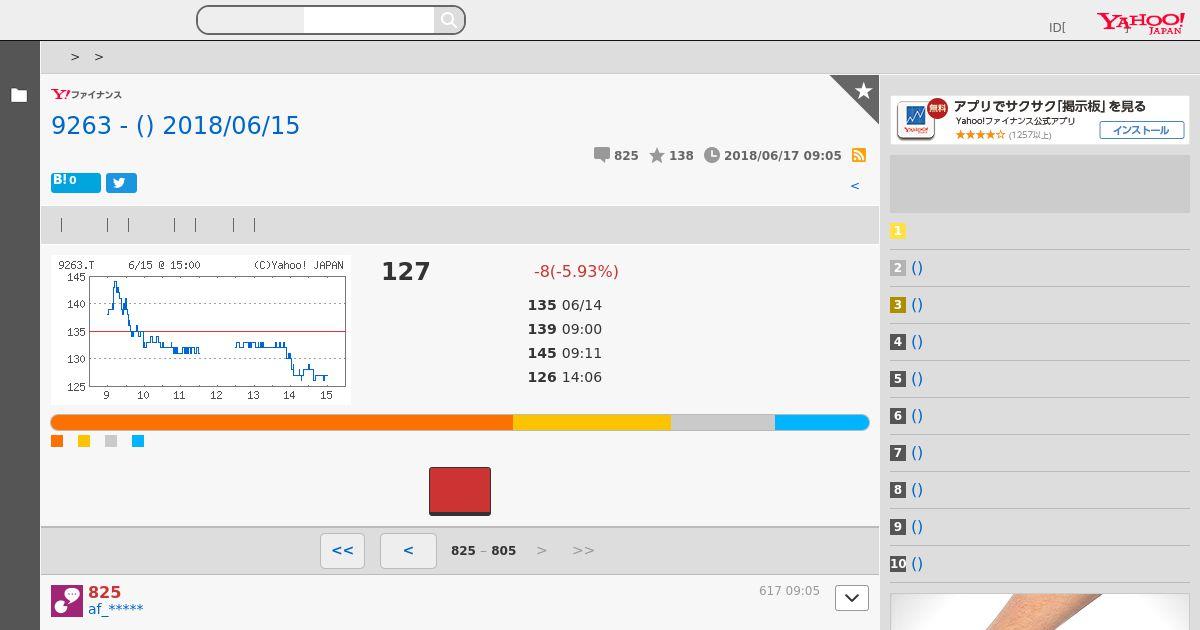Click the greyed-out >> last page control
The image size is (1200, 630).
click(583, 550)
